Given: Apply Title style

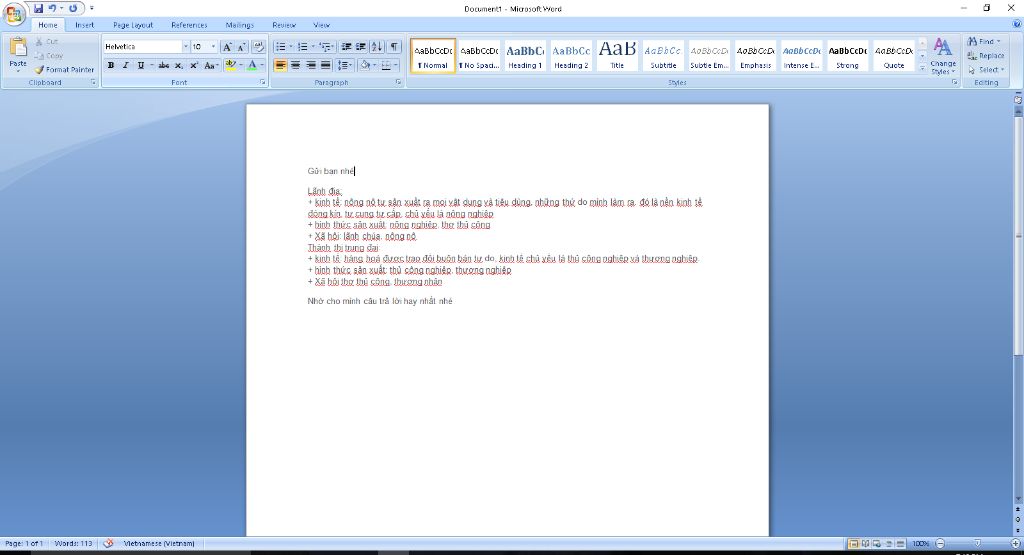Looking at the screenshot, I should [x=617, y=55].
